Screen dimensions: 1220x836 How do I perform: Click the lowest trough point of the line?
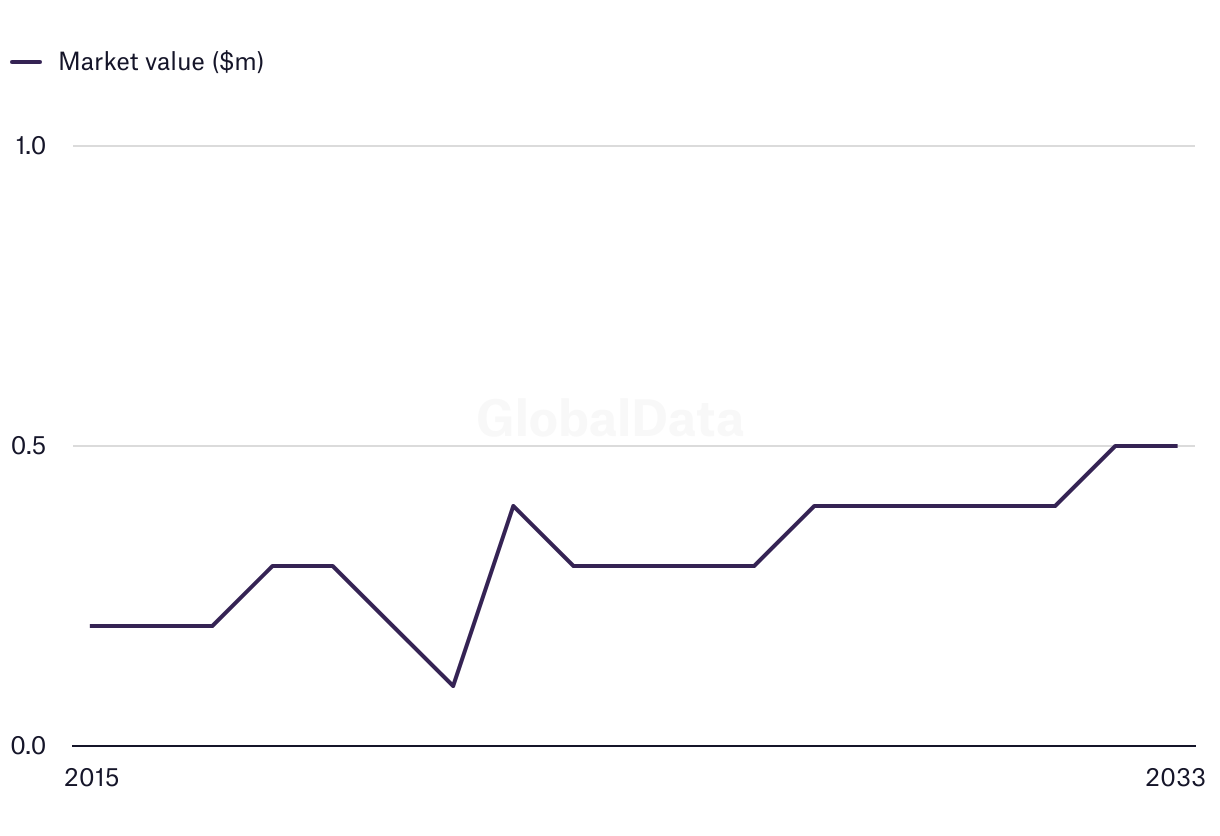tap(453, 686)
